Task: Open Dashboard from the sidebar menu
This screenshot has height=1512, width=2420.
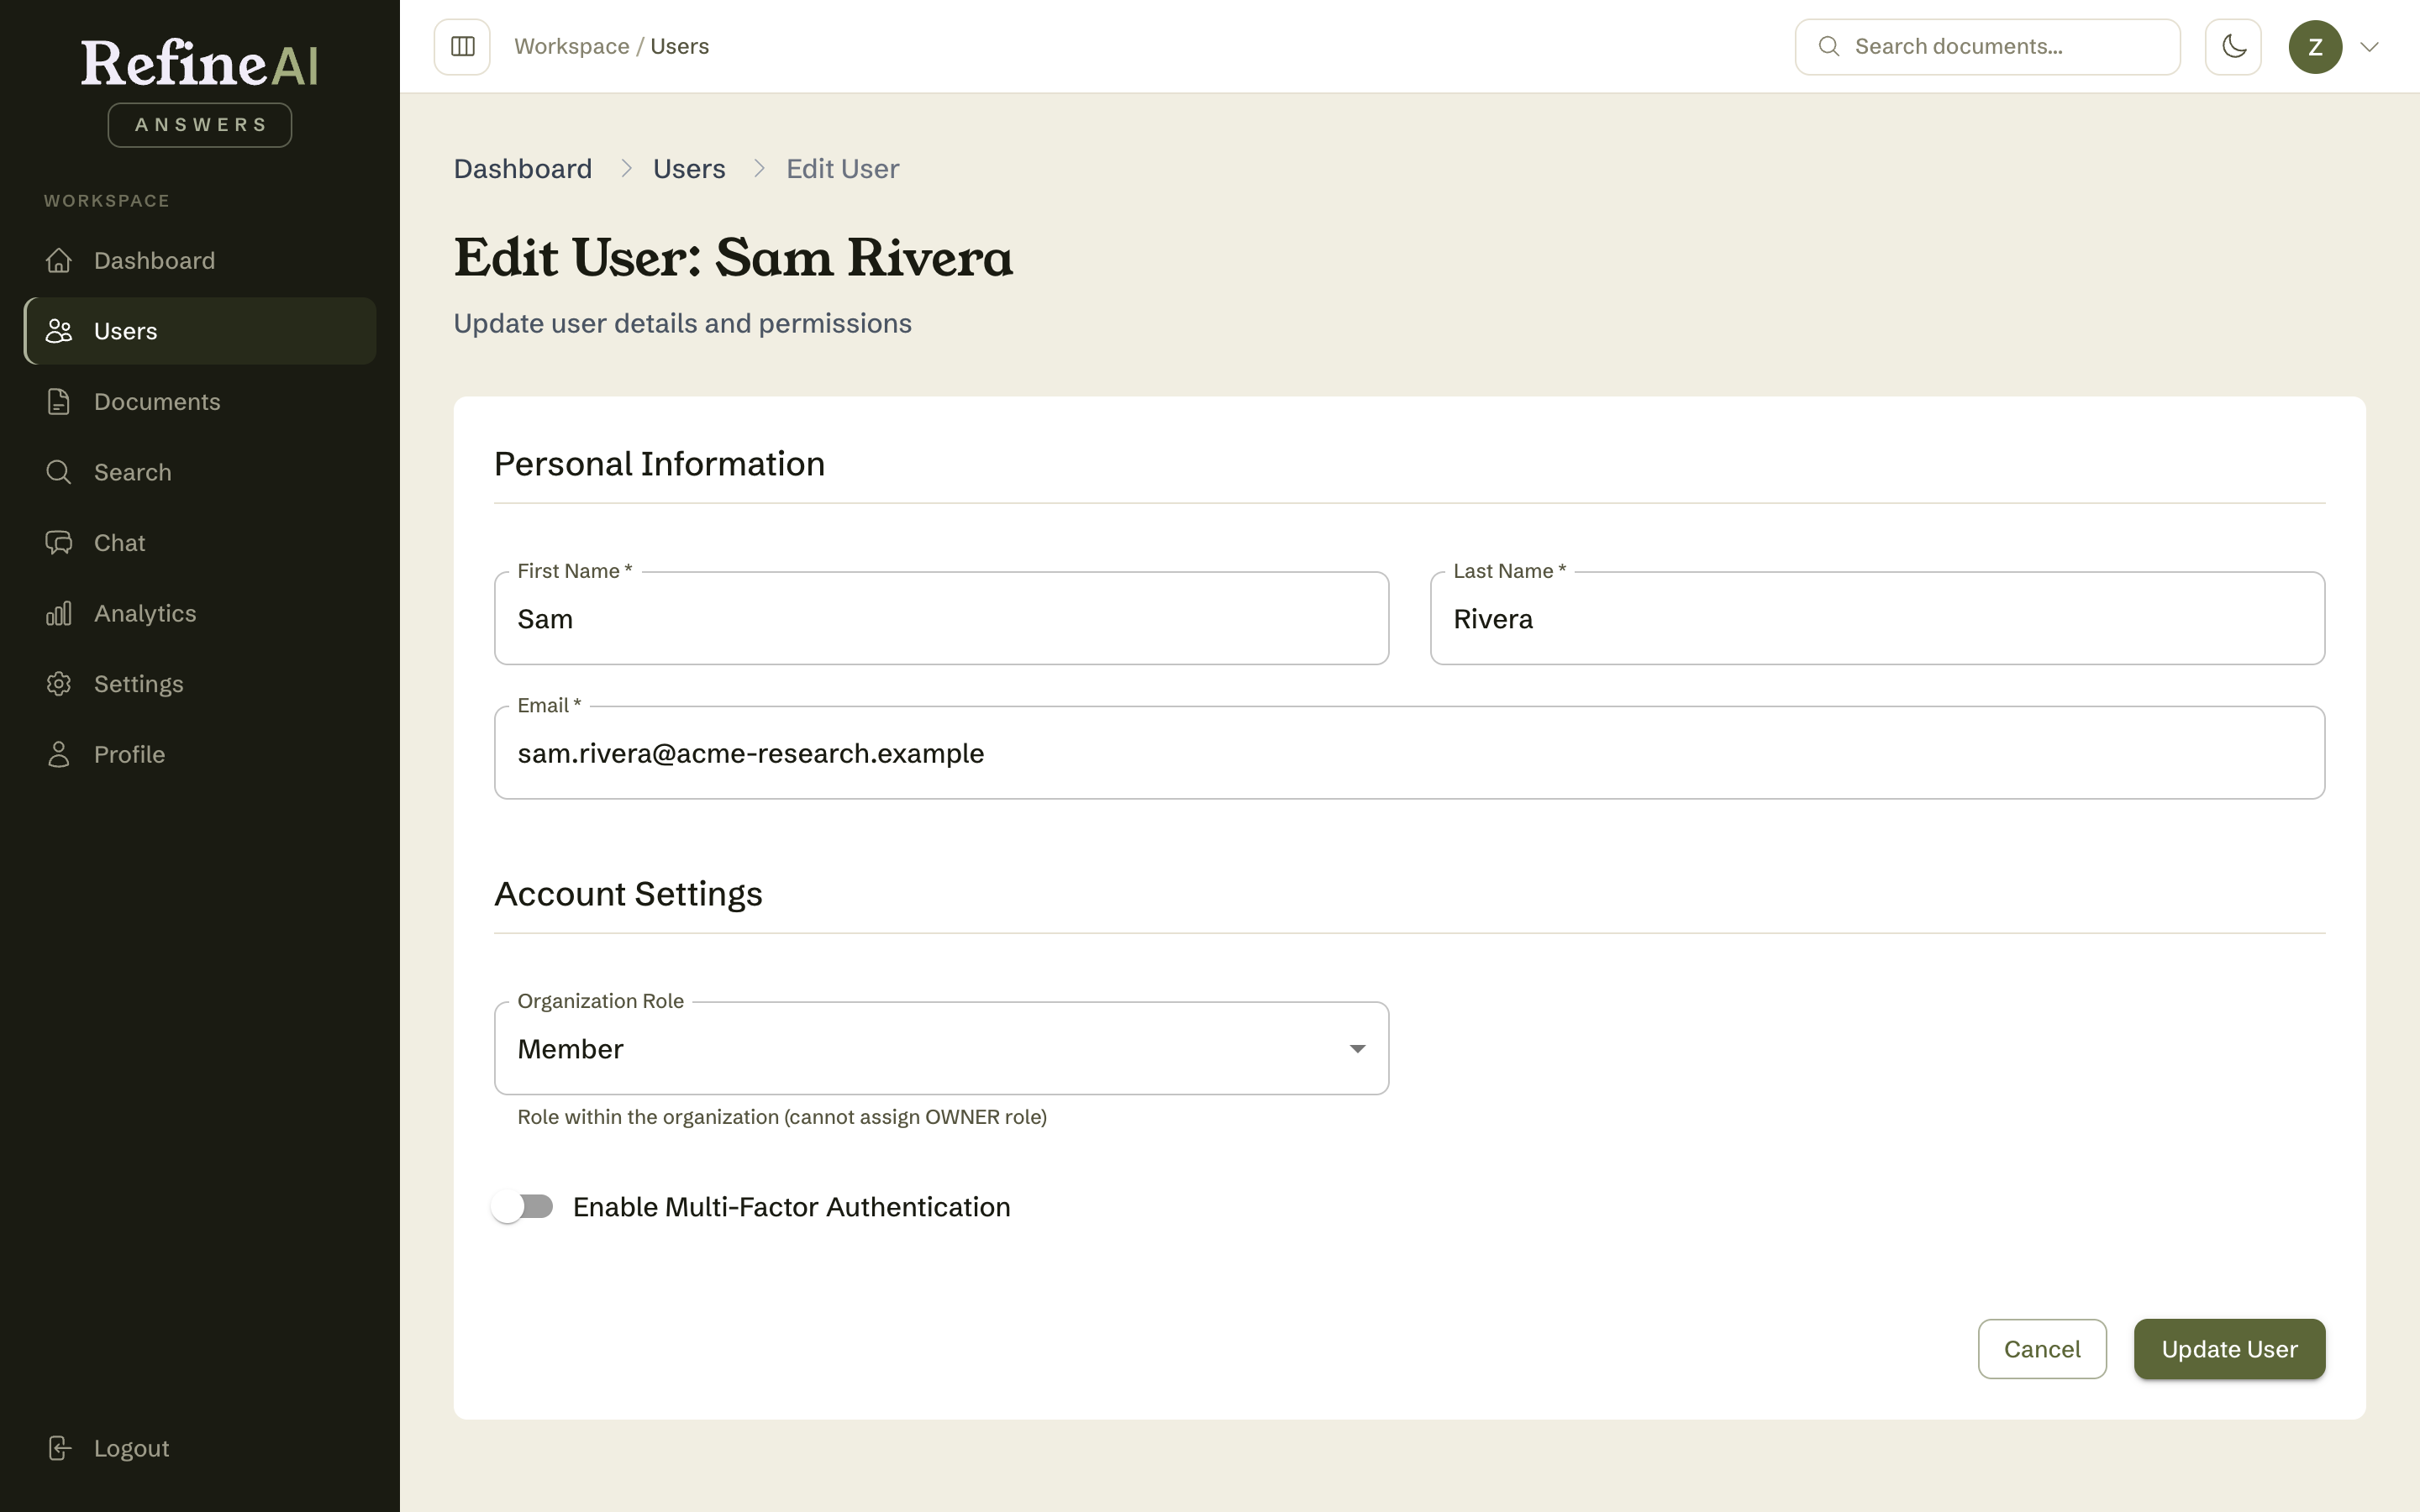Action: (x=200, y=260)
